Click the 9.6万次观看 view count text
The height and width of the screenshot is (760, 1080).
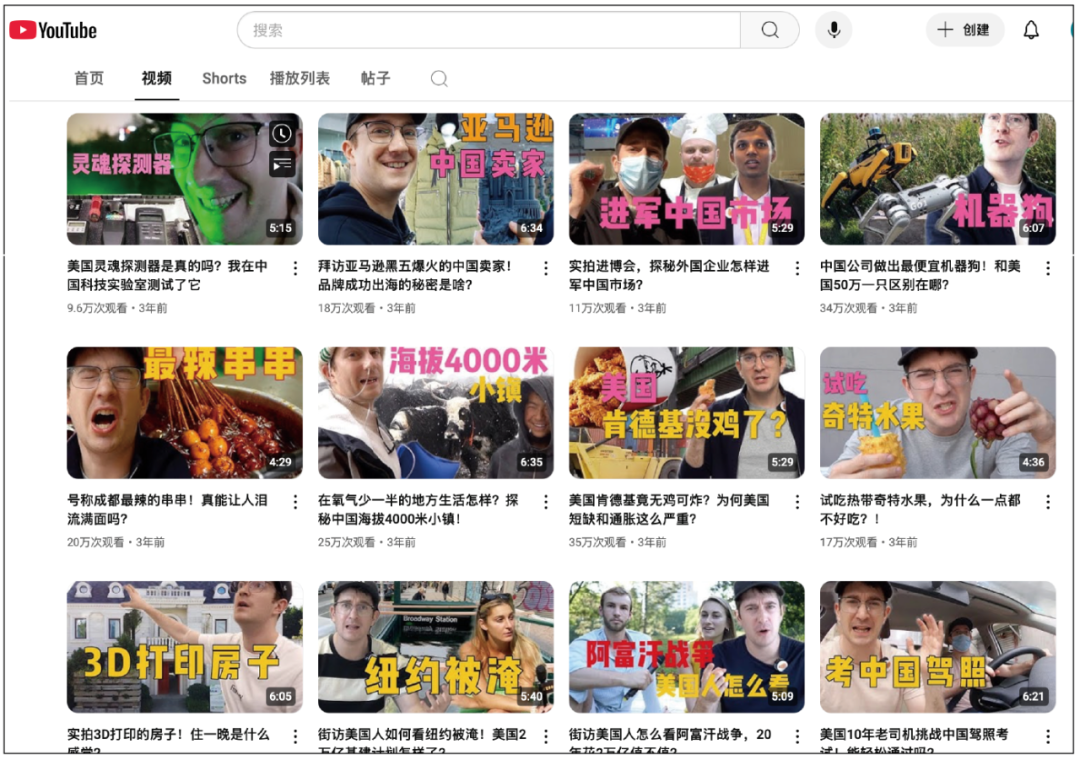coord(96,308)
